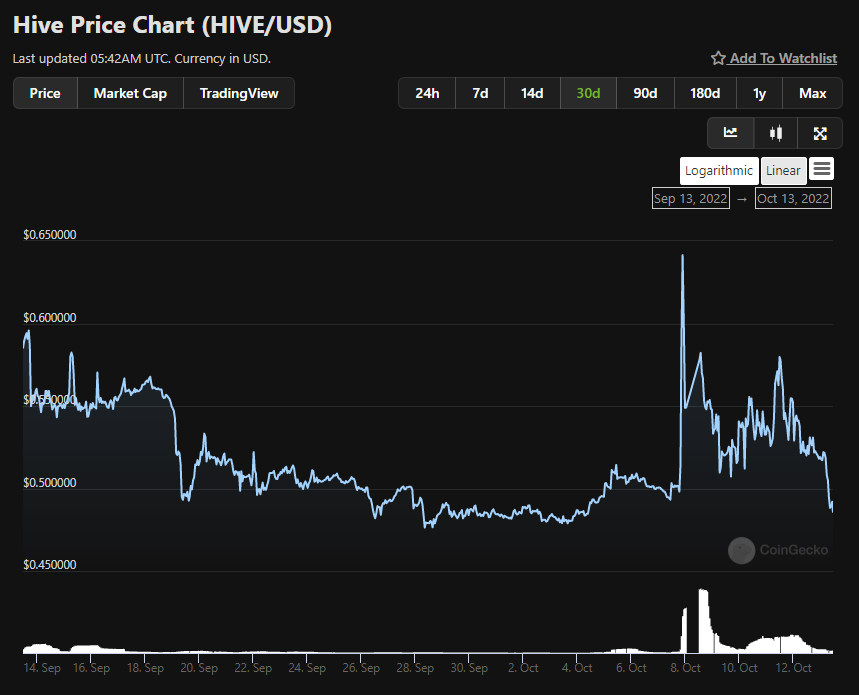This screenshot has width=859, height=695.
Task: Select Logarithmic scale
Action: (719, 171)
